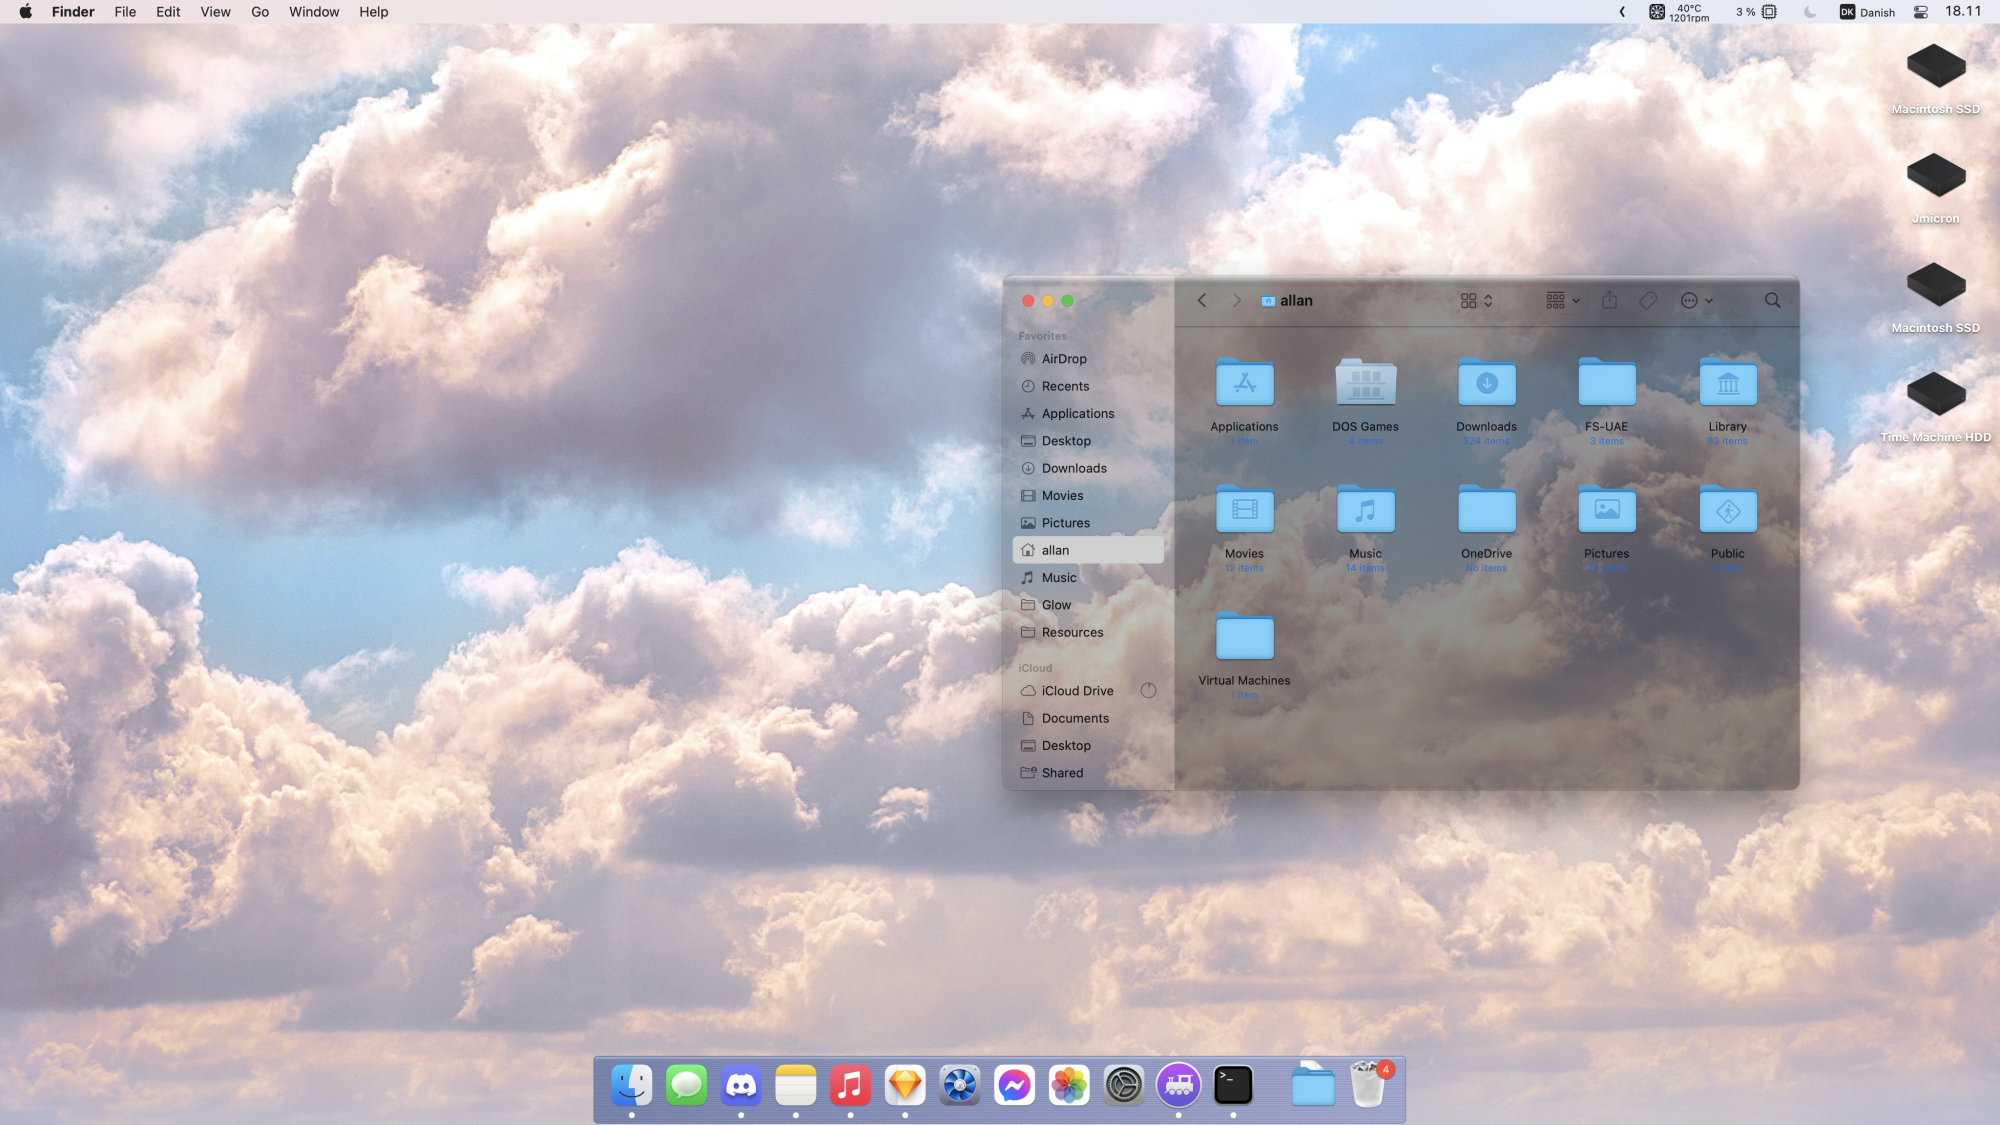Expand the Group By dropdown
The image size is (2000, 1125).
click(1562, 300)
